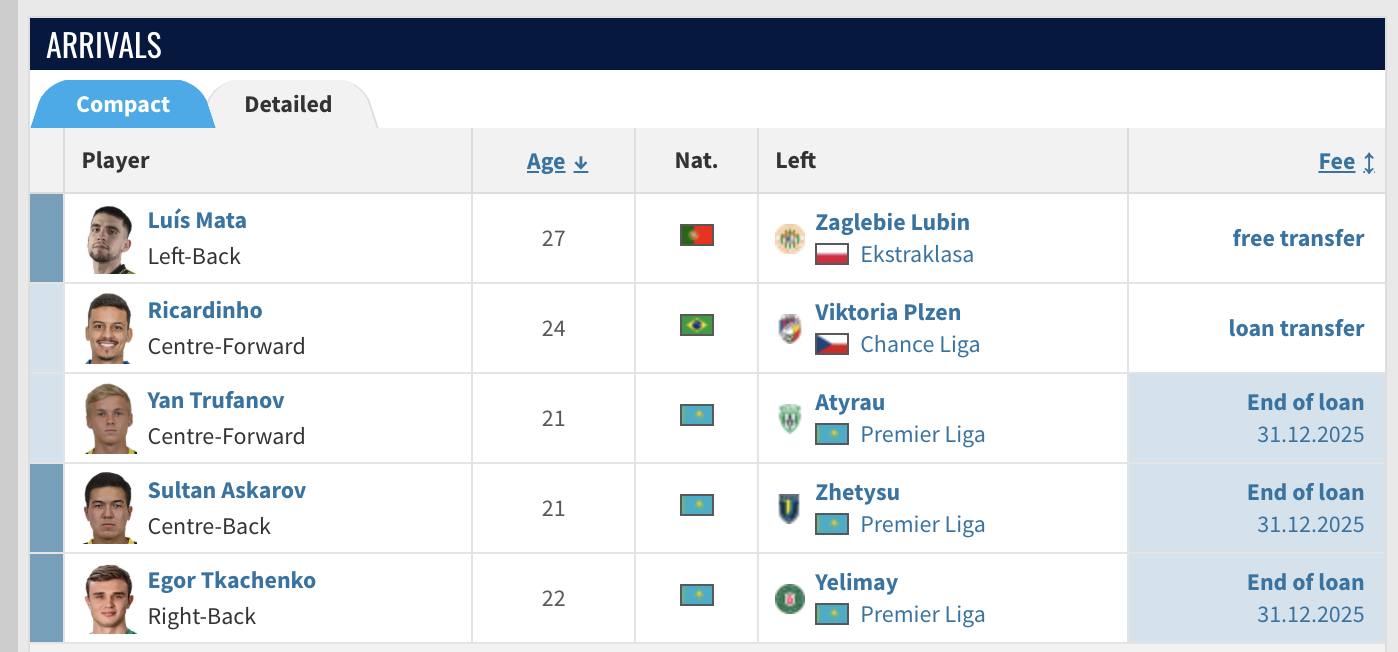Click the Yelimay club crest icon
The image size is (1398, 652).
click(x=790, y=598)
